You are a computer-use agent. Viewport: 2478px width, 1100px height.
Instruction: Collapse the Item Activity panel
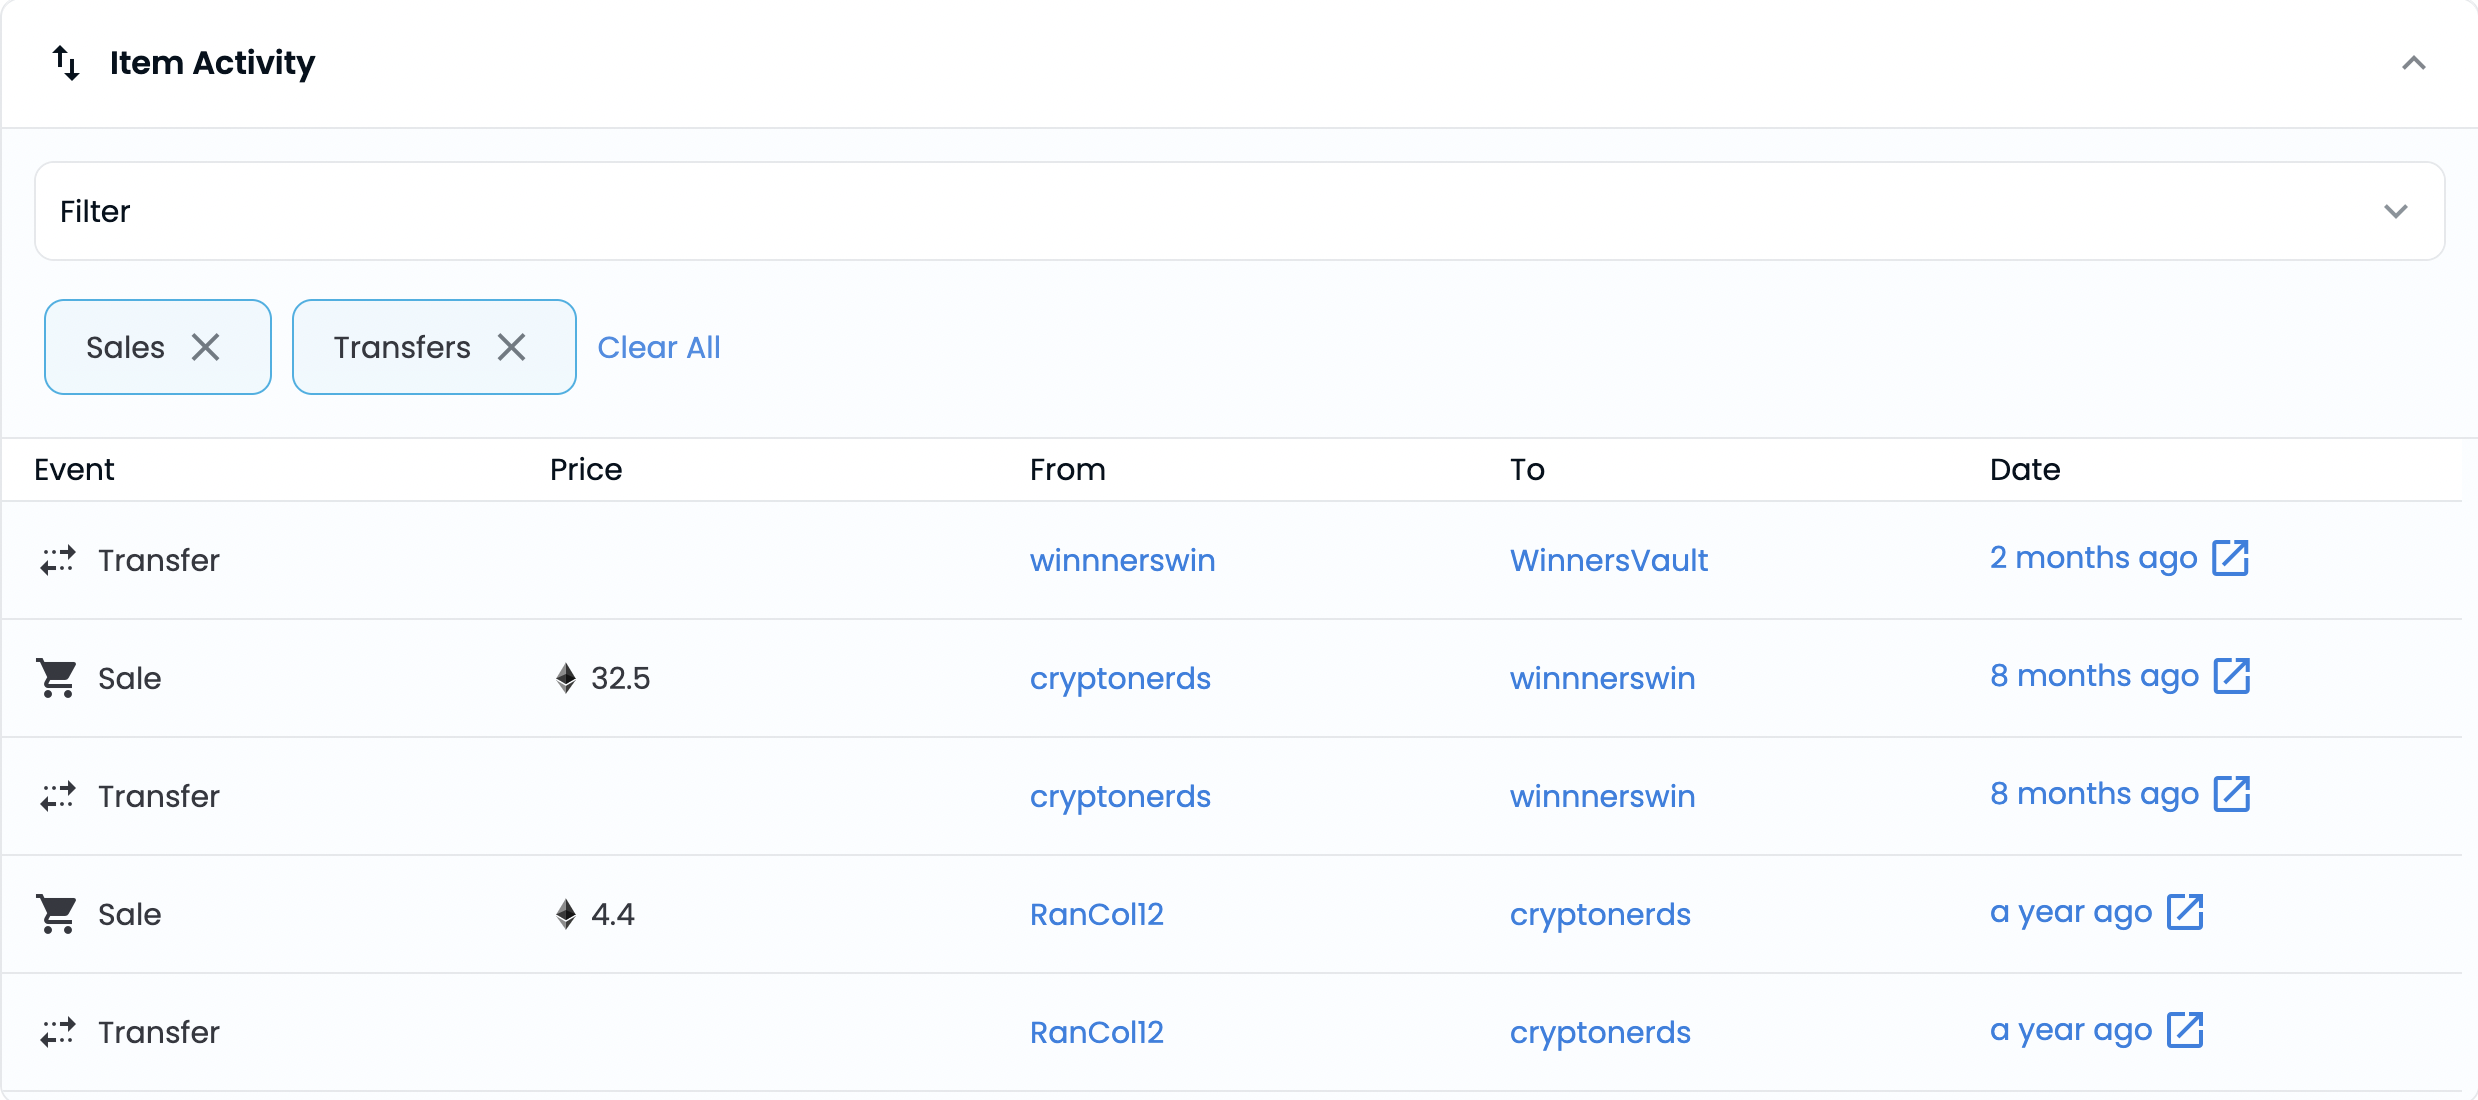coord(2414,63)
